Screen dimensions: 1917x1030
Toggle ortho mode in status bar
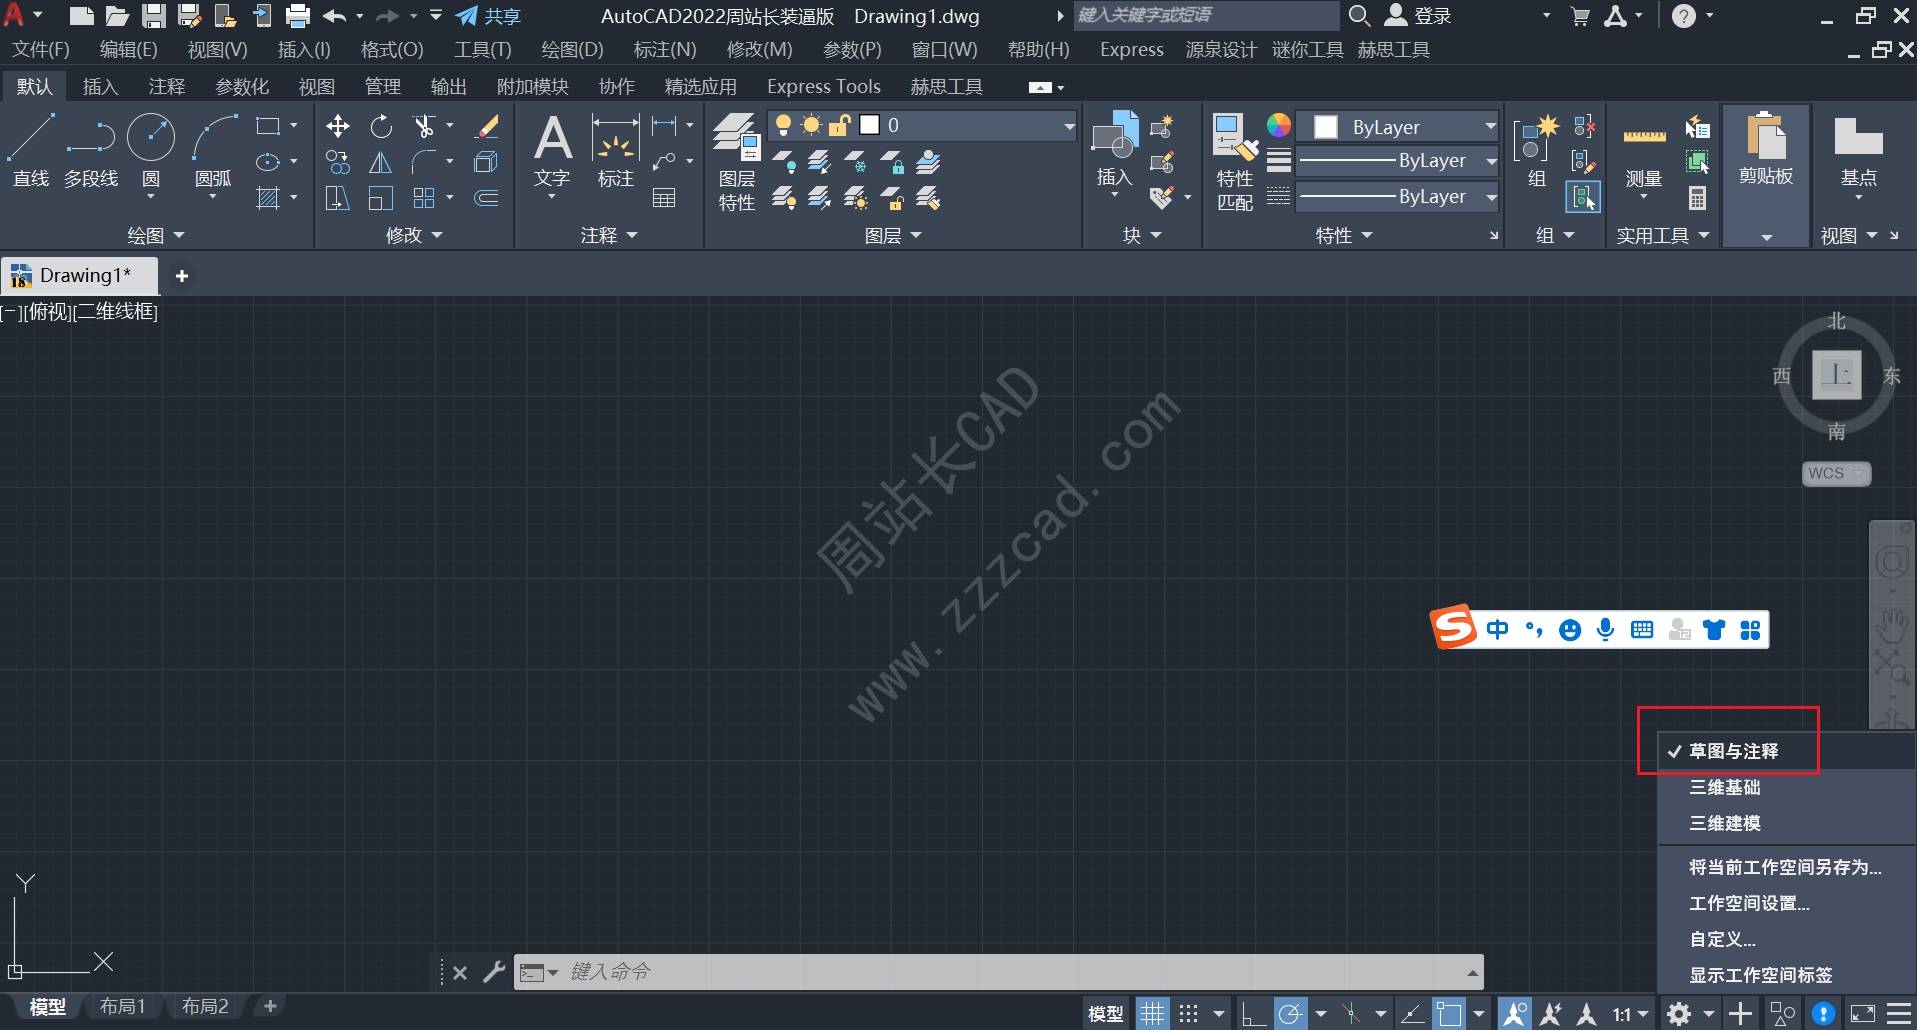coord(1252,1014)
